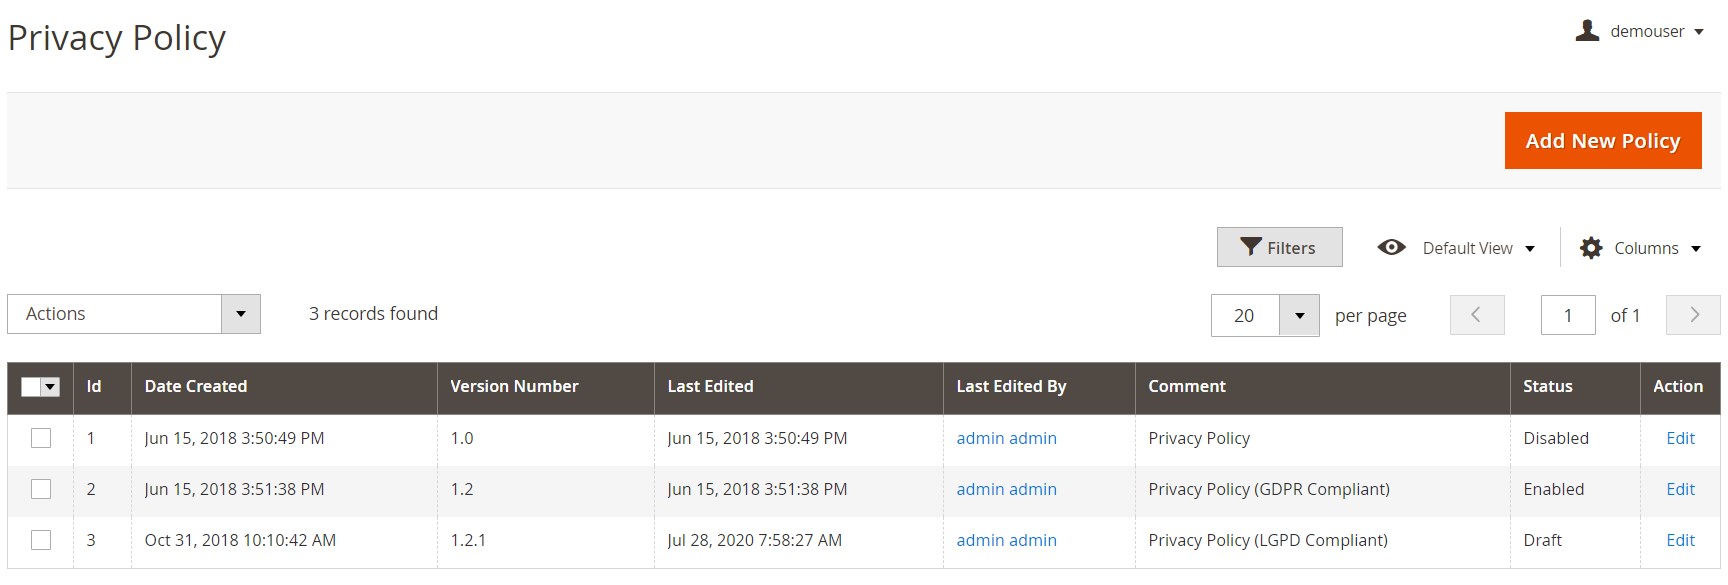
Task: Select the checkbox for policy row 1
Action: tap(41, 438)
